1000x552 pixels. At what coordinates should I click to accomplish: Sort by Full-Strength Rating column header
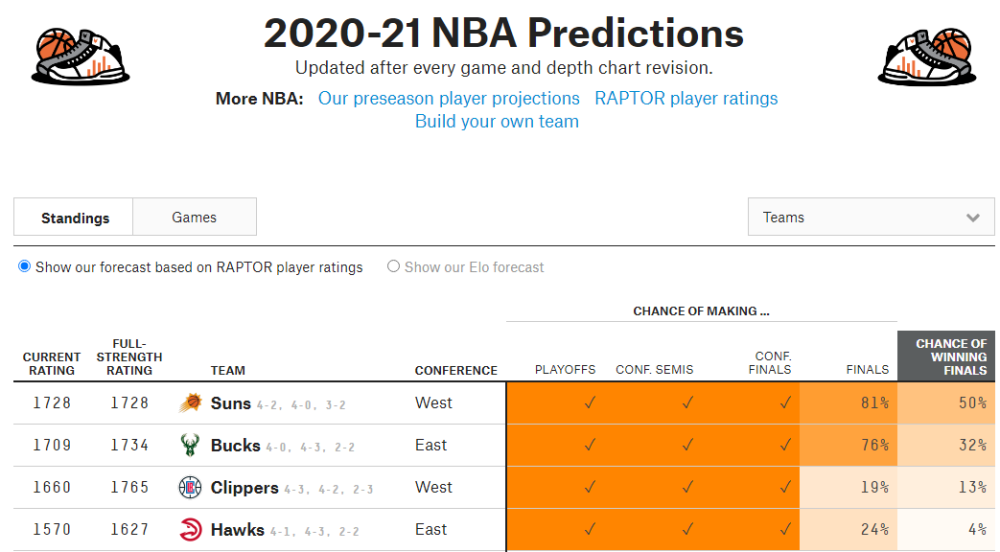point(129,357)
